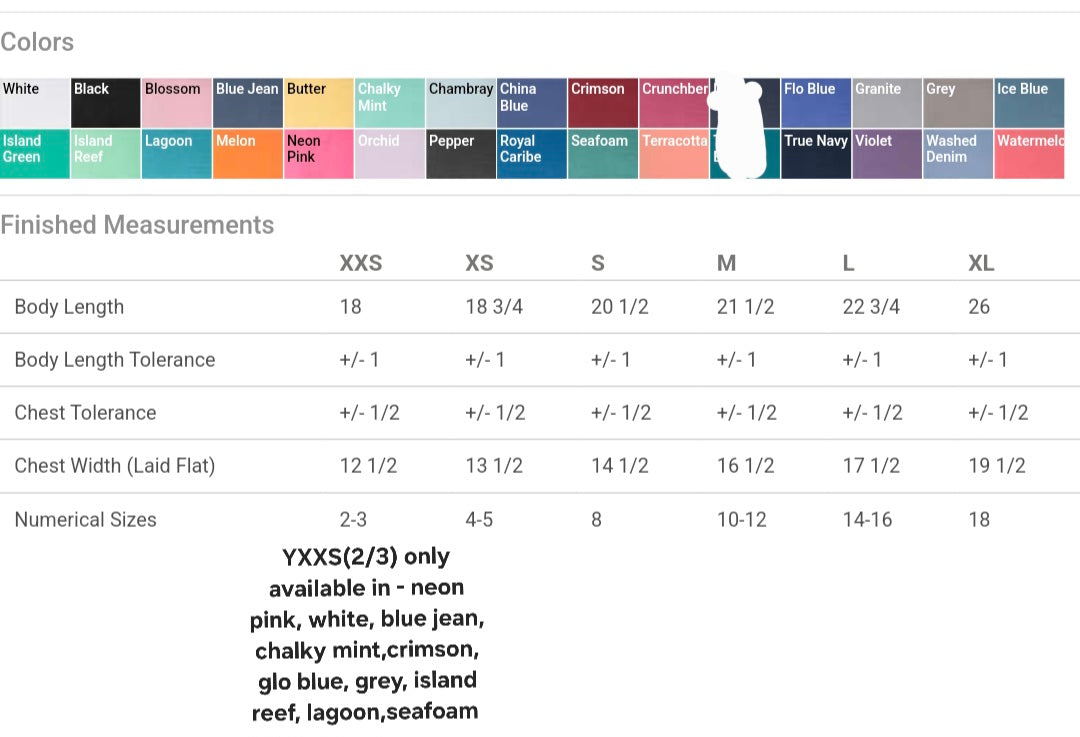The height and width of the screenshot is (737, 1080).
Task: Select the Neon Pink swatch
Action: click(x=318, y=155)
